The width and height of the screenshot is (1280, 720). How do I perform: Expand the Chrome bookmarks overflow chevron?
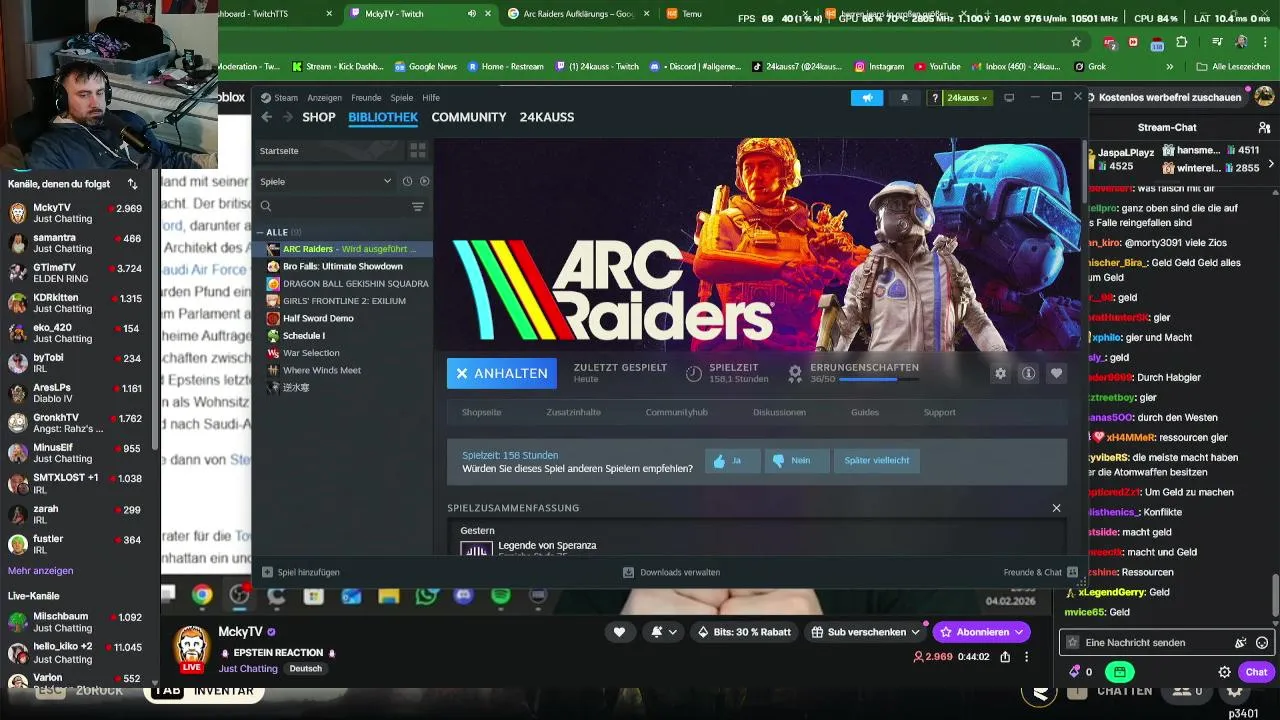[1170, 67]
